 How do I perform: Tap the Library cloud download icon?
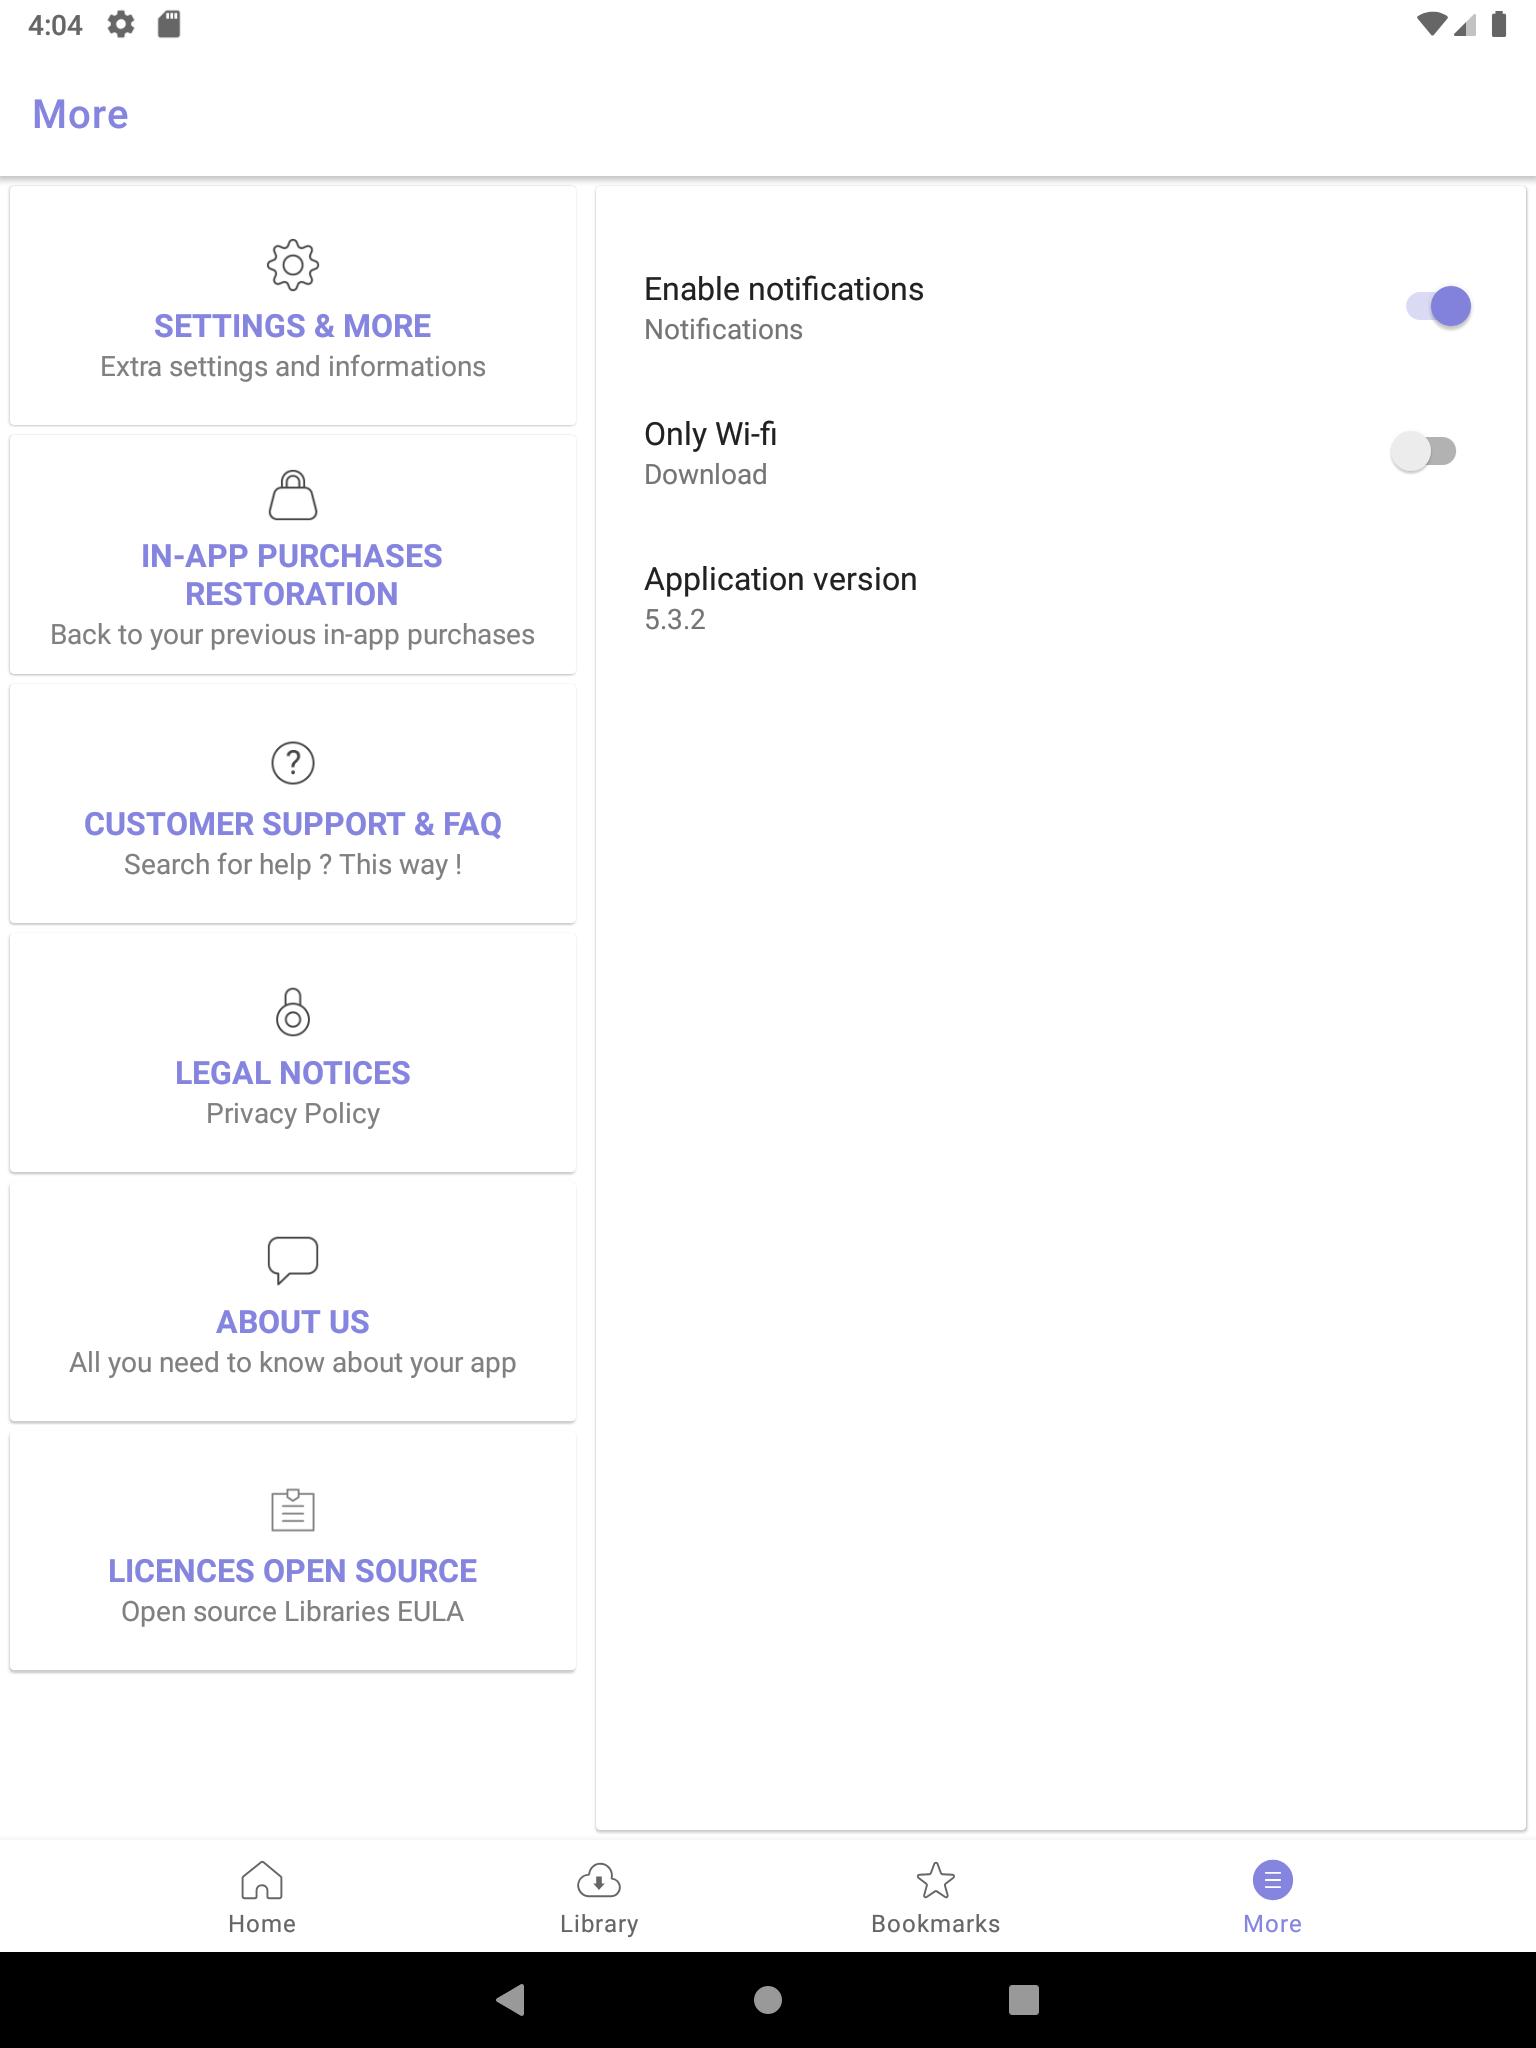click(599, 1880)
